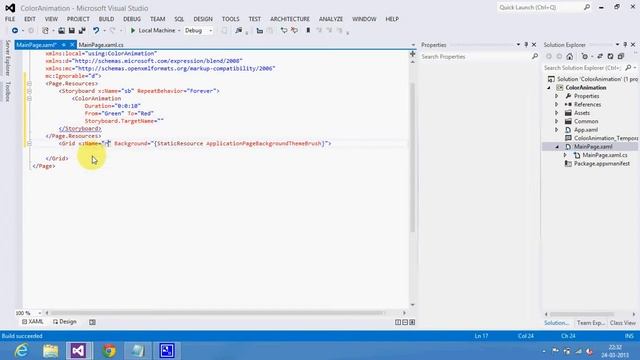Expand the App.xaml node
Screen dimensions: 640x360
(557, 130)
